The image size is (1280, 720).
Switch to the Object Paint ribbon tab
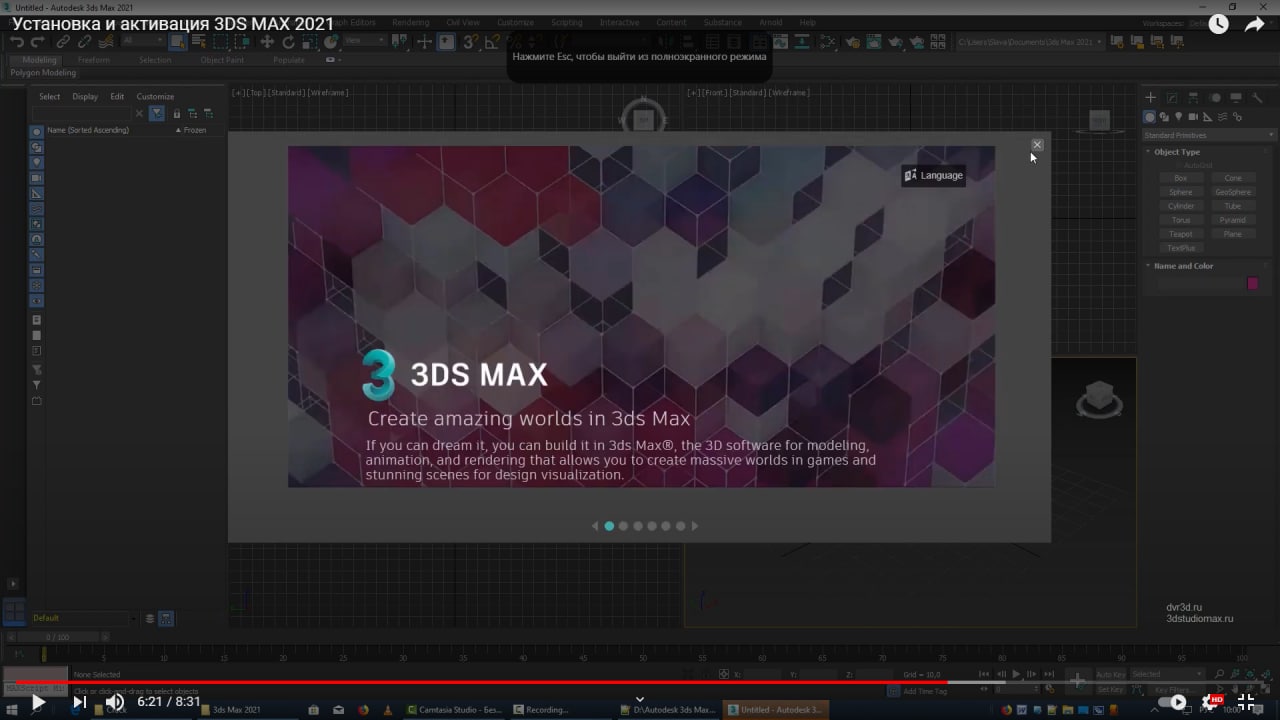222,60
